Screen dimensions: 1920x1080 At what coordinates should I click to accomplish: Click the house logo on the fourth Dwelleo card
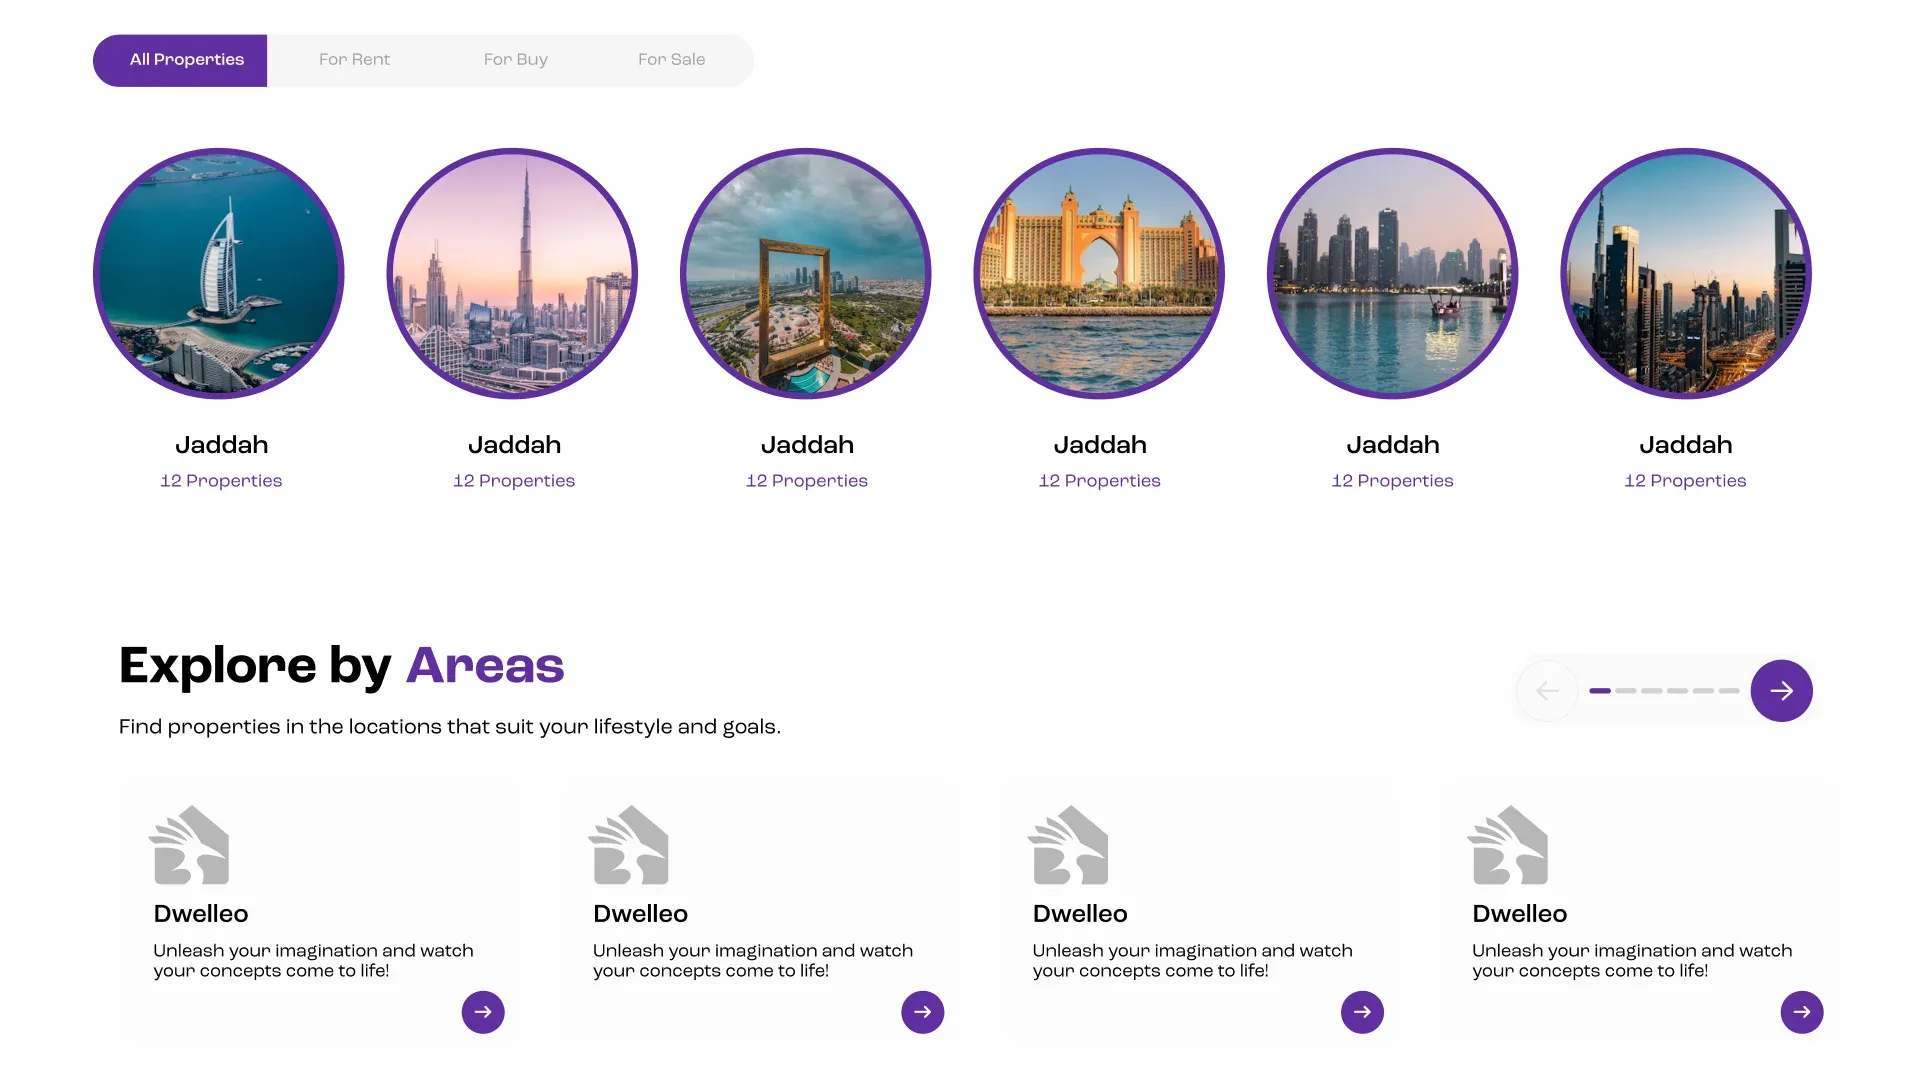pos(1508,845)
